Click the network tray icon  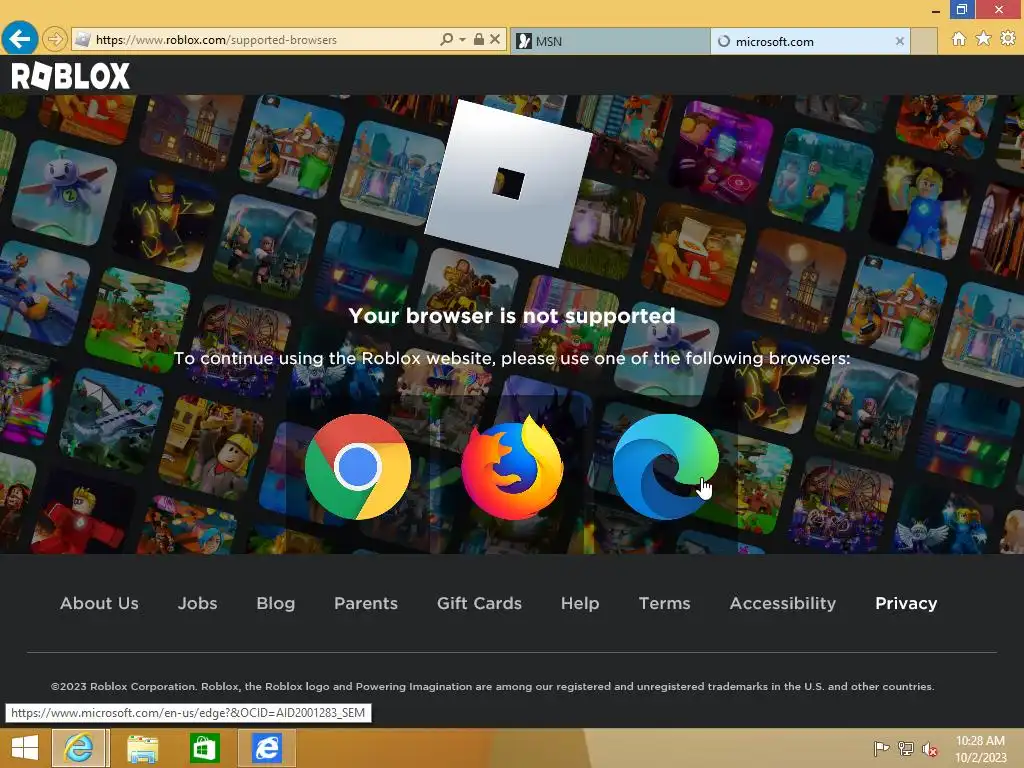click(x=905, y=748)
